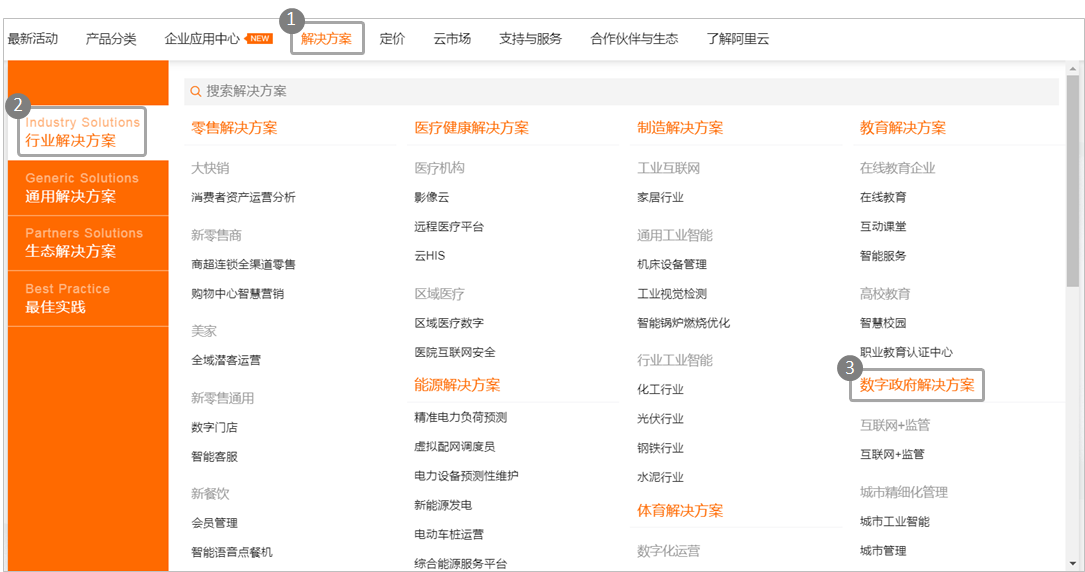The image size is (1085, 572).
Task: Click 智能锅炉燃烧优化 link
Action: 683,323
